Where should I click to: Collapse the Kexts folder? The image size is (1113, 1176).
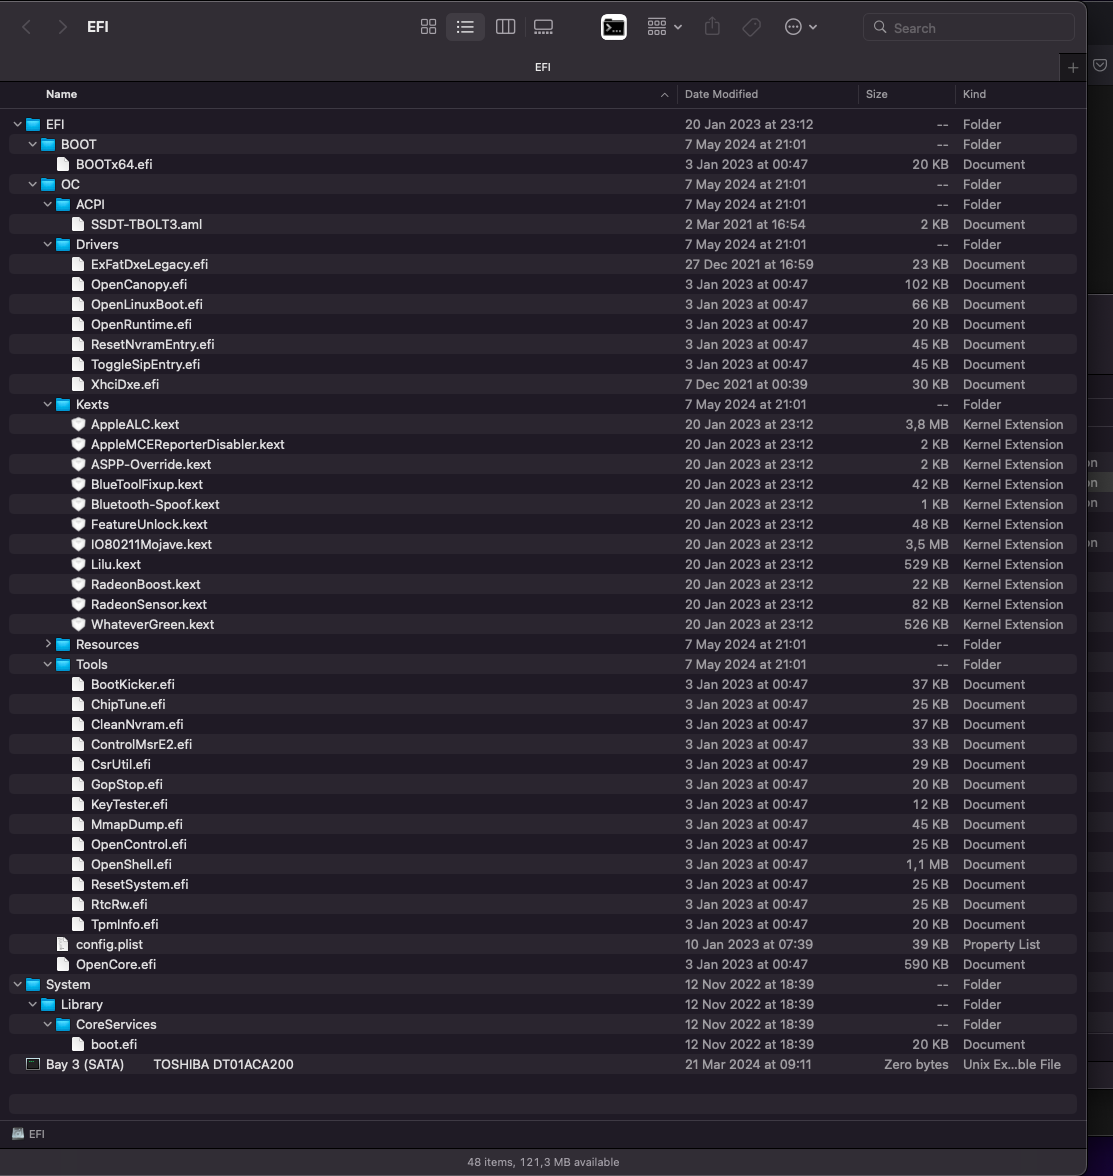click(47, 404)
